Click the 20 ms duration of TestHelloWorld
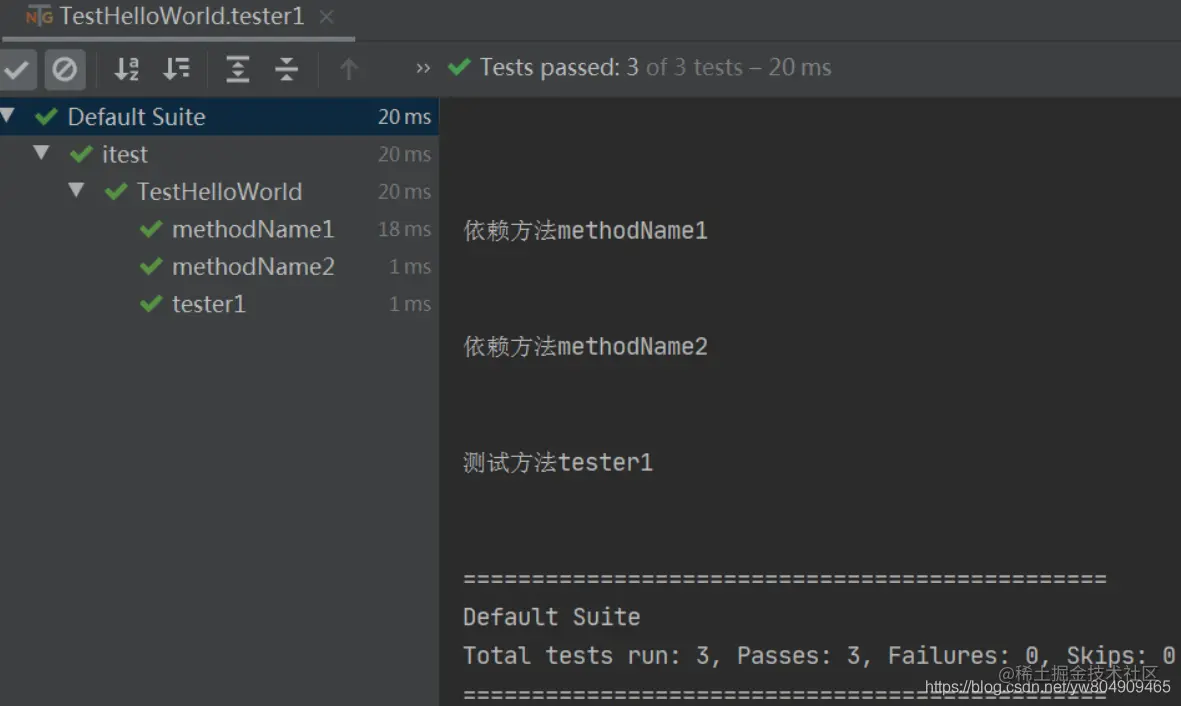Screen dimensions: 1181x706 coord(404,191)
